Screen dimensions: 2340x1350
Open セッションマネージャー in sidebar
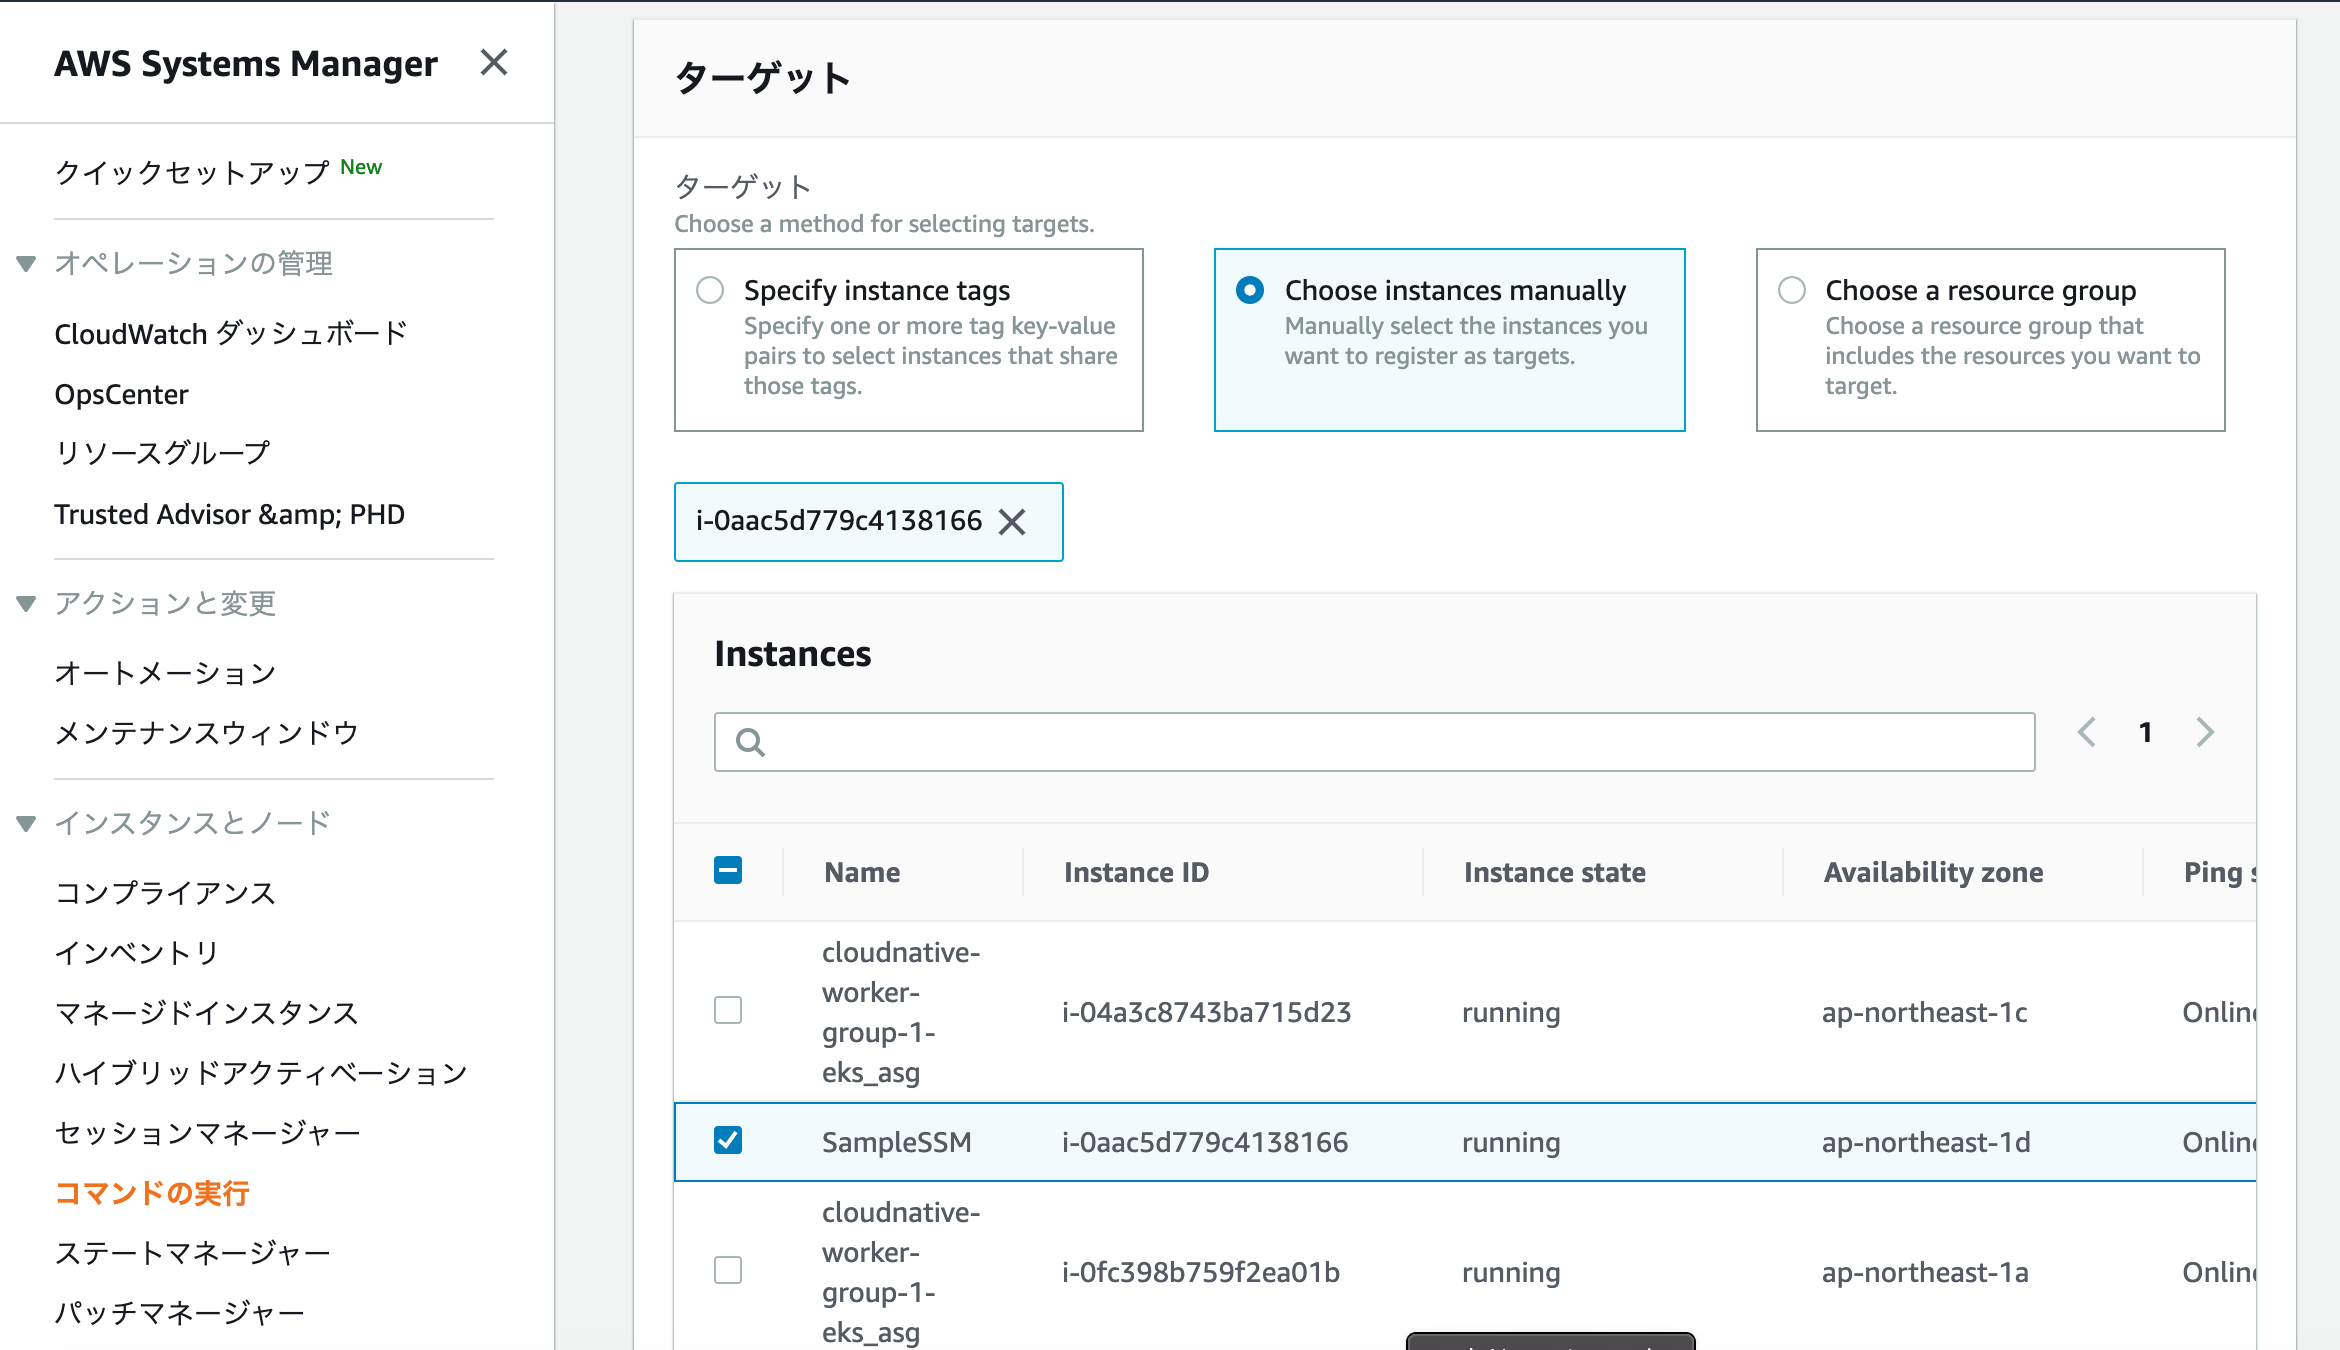coord(207,1133)
